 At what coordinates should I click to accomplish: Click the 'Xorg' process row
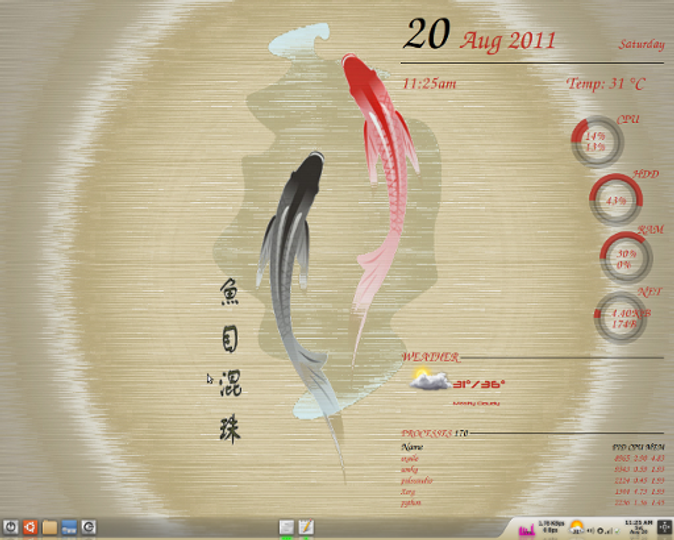(x=533, y=491)
